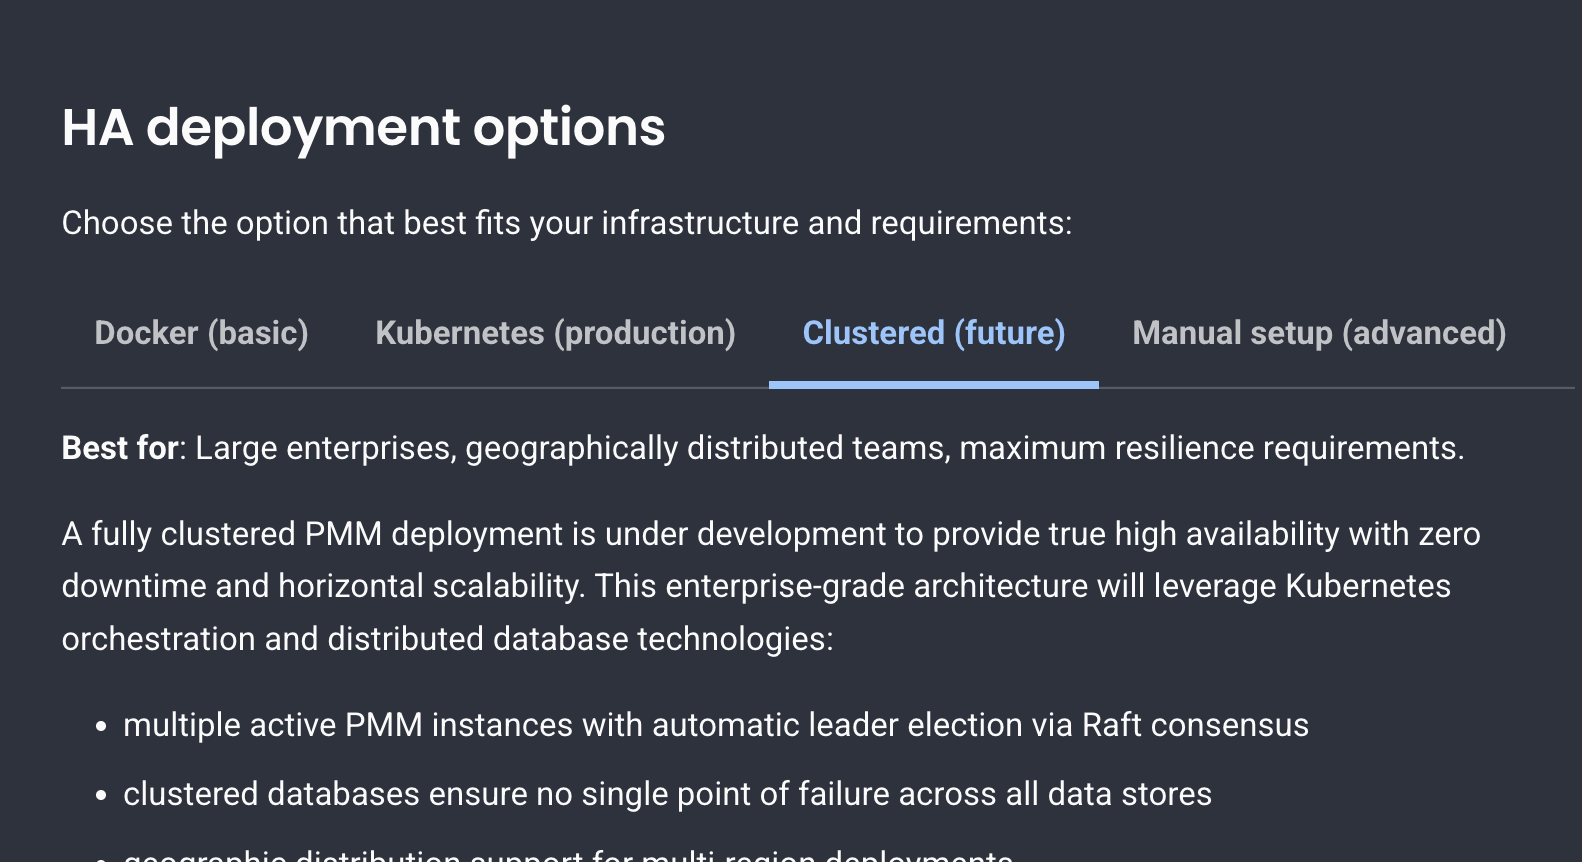Viewport: 1582px width, 862px height.
Task: Click the 'multiple active PMM instances' bullet text
Action: pyautogui.click(x=348, y=725)
